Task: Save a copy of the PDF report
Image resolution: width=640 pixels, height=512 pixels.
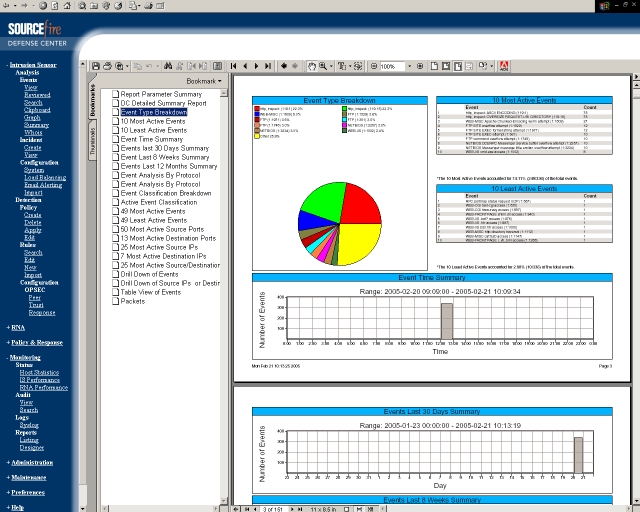Action: (x=96, y=66)
